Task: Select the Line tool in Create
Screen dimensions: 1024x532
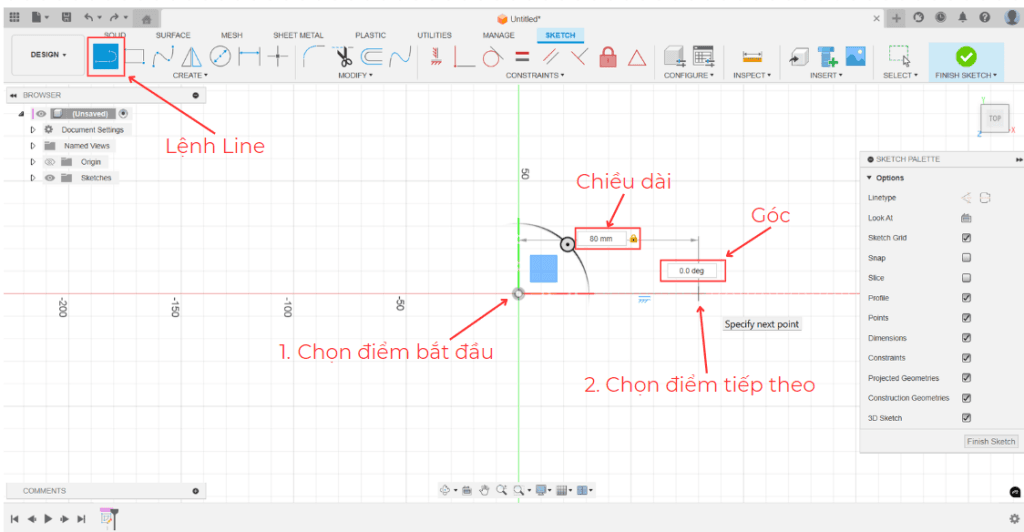Action: tap(106, 58)
